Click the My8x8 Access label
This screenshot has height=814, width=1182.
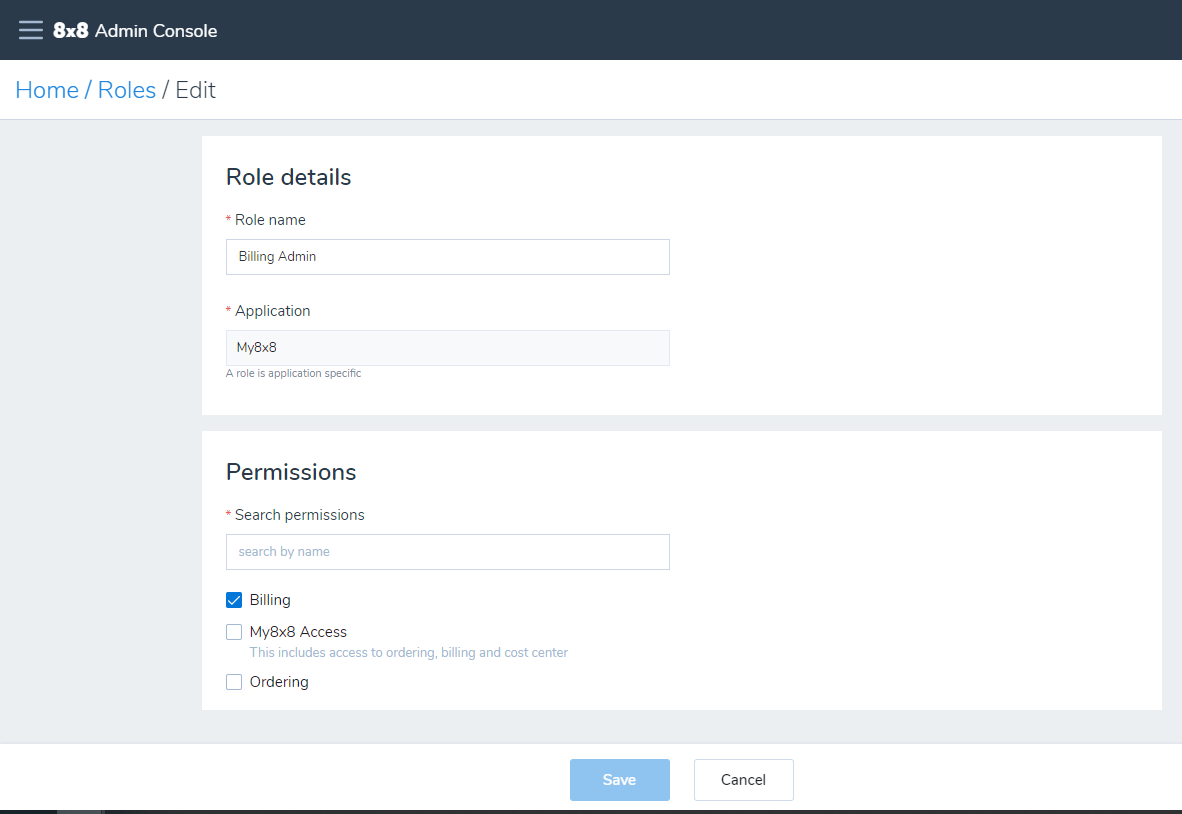point(298,632)
